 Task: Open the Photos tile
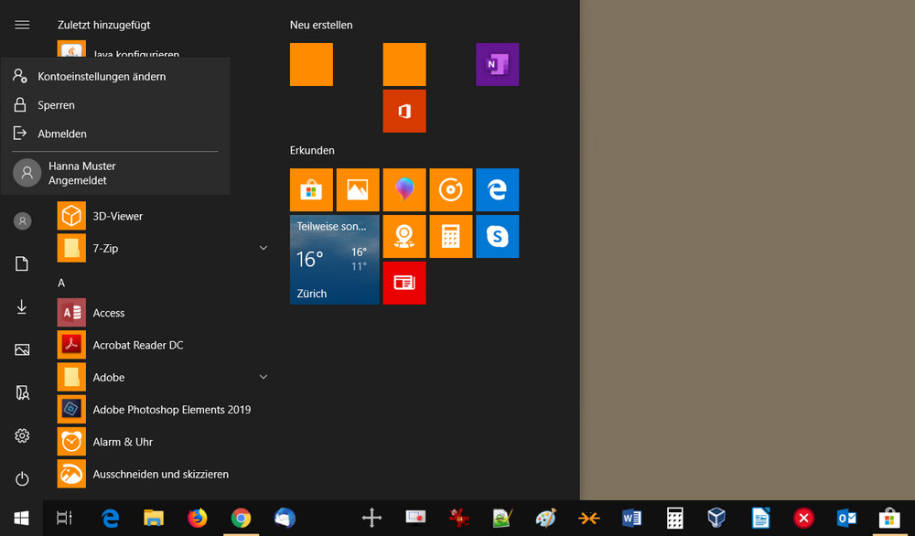tap(358, 190)
